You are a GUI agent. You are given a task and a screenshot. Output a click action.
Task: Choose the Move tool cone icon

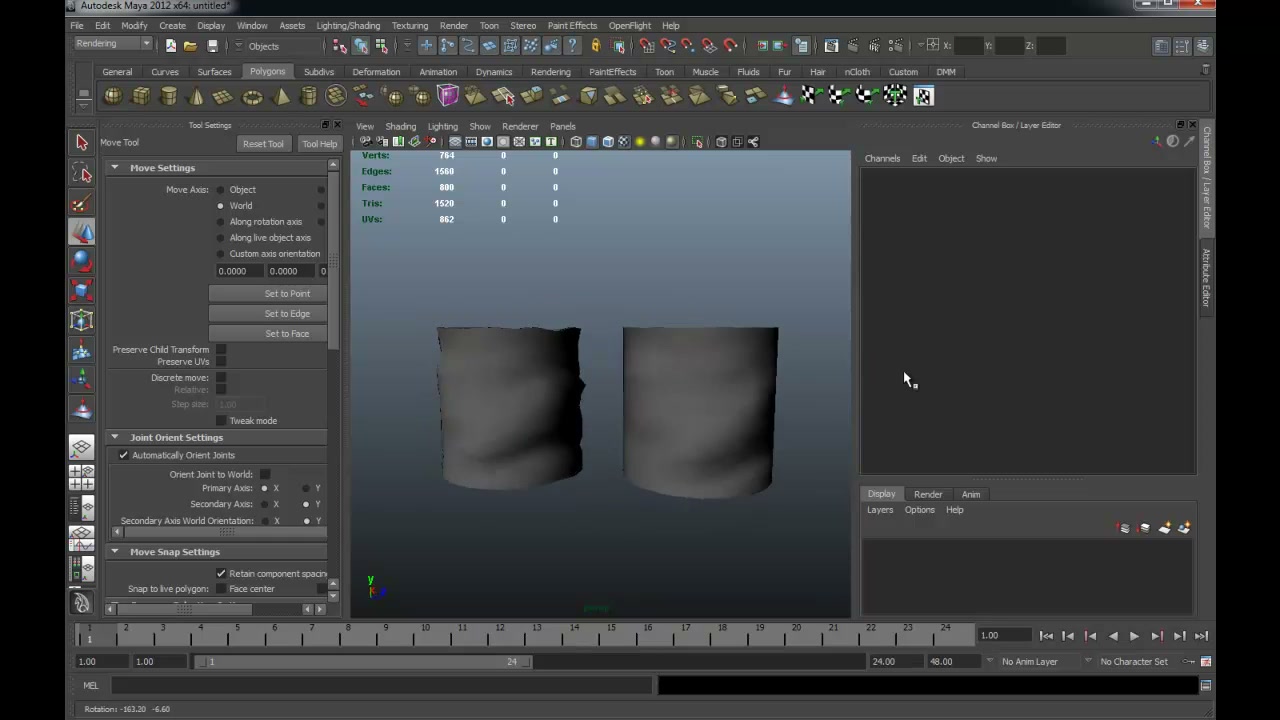[x=82, y=232]
